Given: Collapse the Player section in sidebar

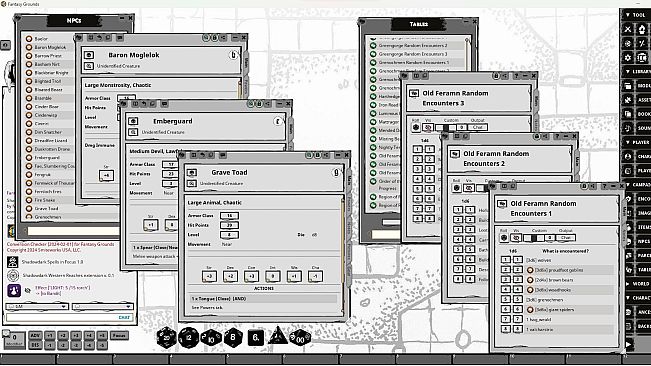Looking at the screenshot, I should coord(636,142).
